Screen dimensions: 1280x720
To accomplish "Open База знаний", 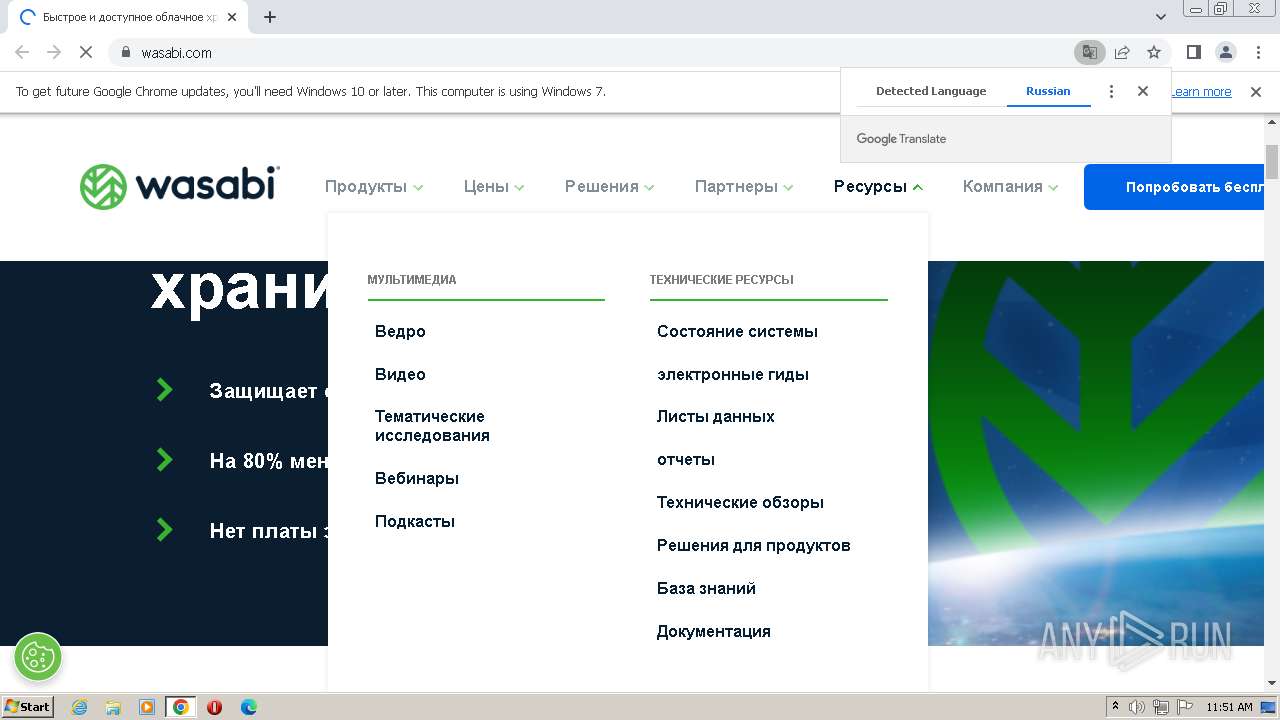I will [x=706, y=589].
